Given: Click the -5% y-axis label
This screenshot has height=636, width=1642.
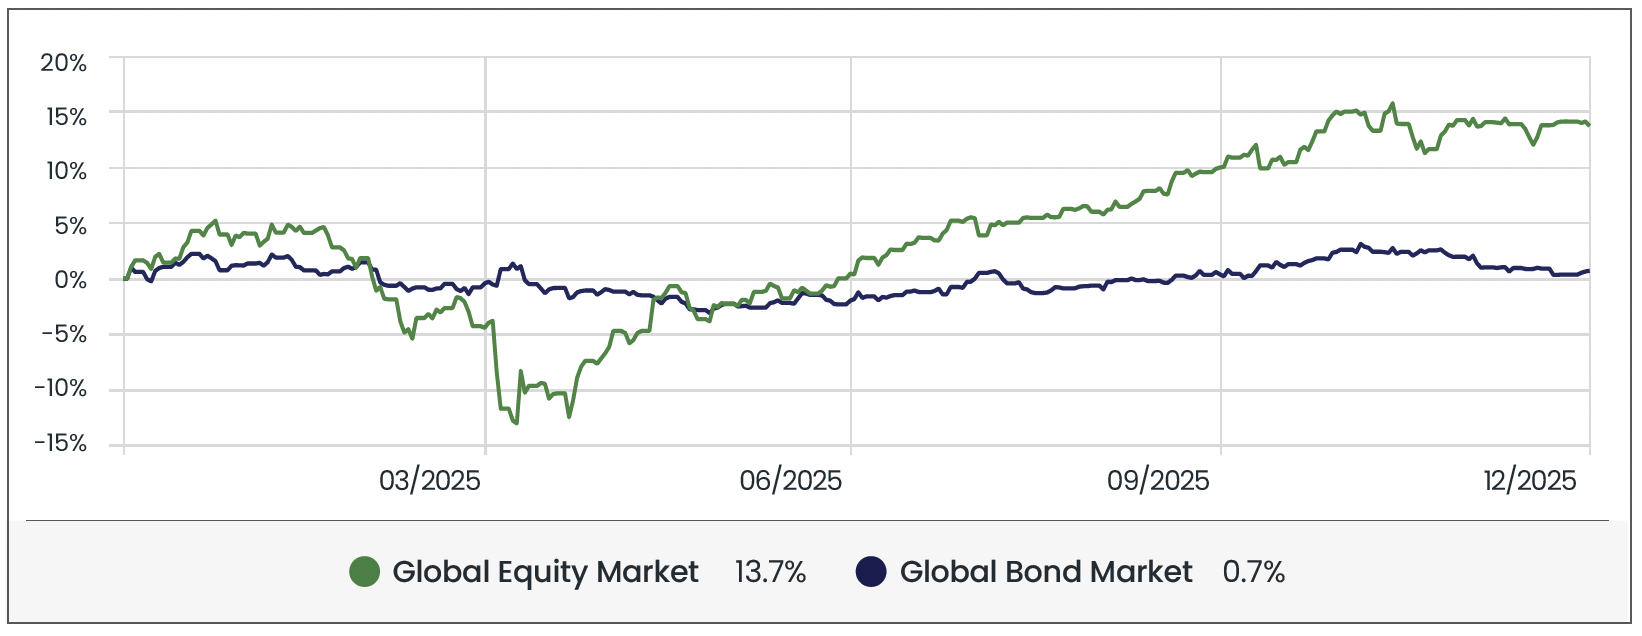Looking at the screenshot, I should pos(64,334).
